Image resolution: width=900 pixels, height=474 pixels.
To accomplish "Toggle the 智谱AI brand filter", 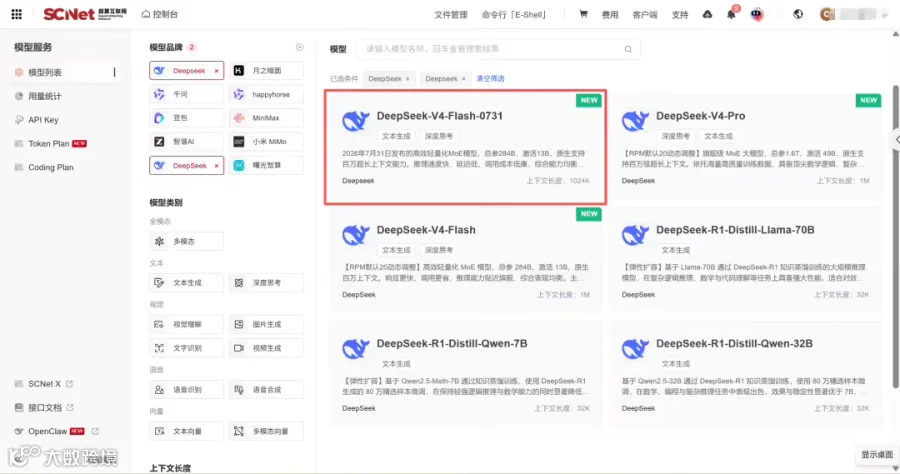I will (187, 141).
